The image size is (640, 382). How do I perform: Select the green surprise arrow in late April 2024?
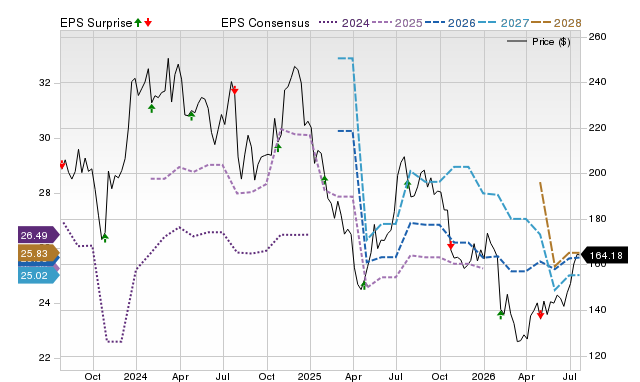pos(191,116)
